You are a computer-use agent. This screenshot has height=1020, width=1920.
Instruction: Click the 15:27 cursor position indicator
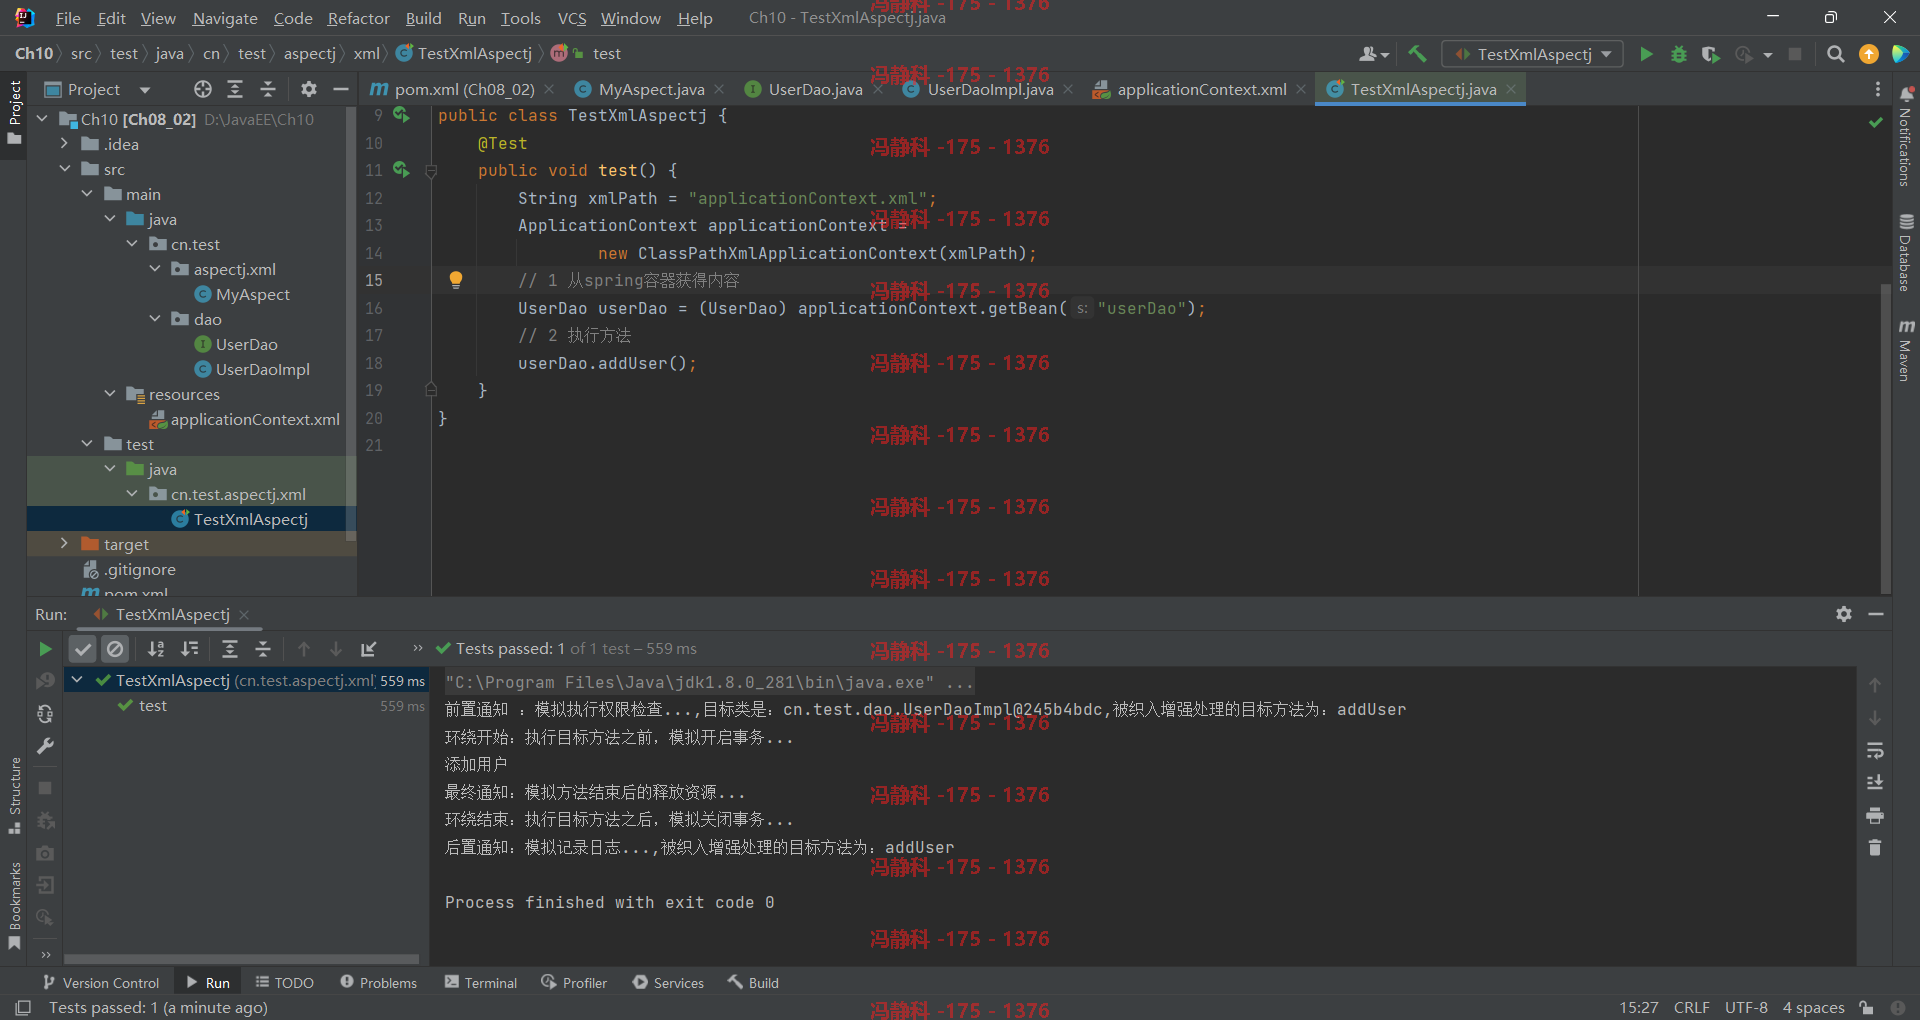pyautogui.click(x=1639, y=1007)
